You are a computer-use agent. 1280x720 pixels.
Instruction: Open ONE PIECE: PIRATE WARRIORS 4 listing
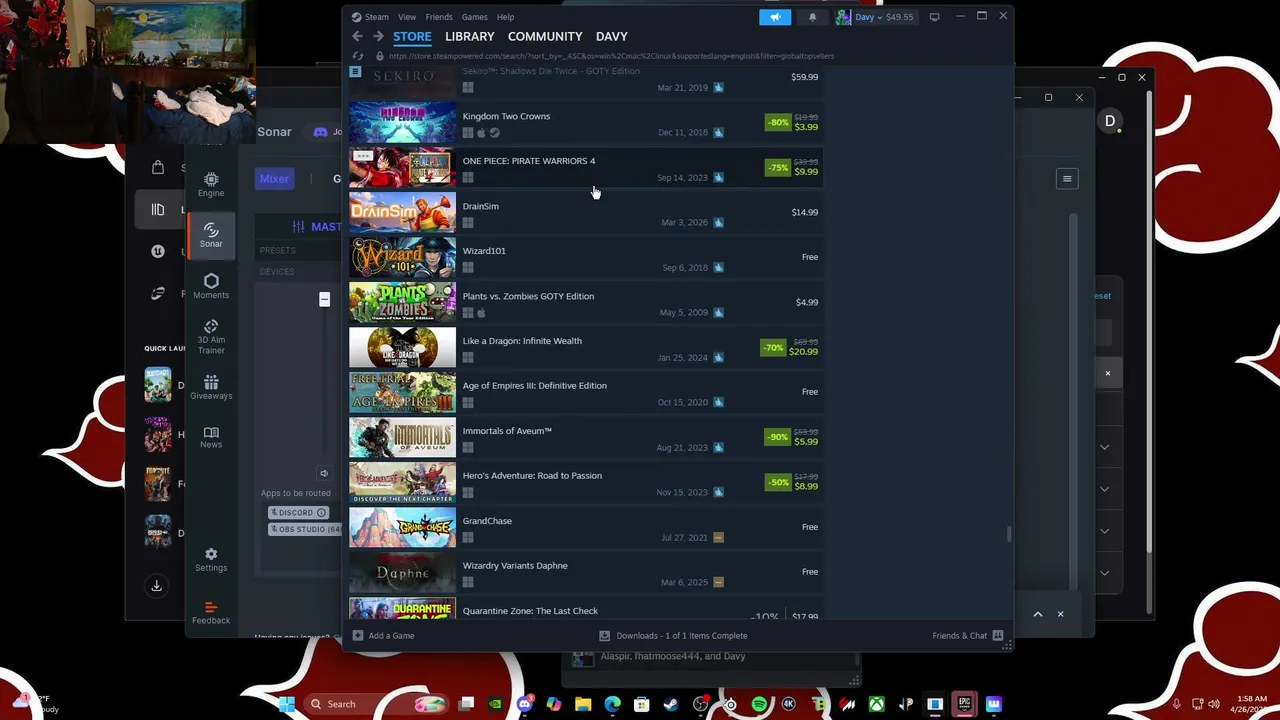pos(585,168)
